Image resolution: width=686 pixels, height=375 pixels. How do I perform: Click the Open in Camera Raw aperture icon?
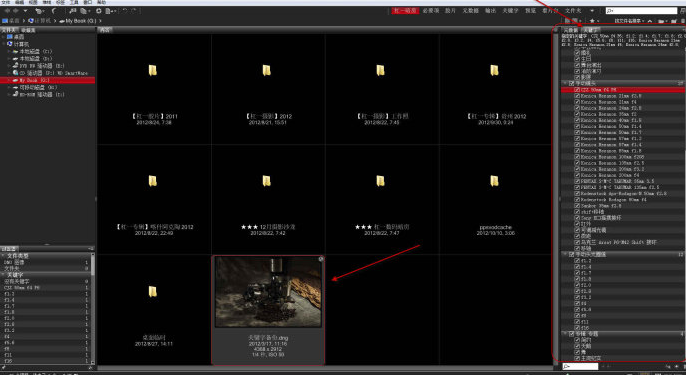(x=99, y=11)
